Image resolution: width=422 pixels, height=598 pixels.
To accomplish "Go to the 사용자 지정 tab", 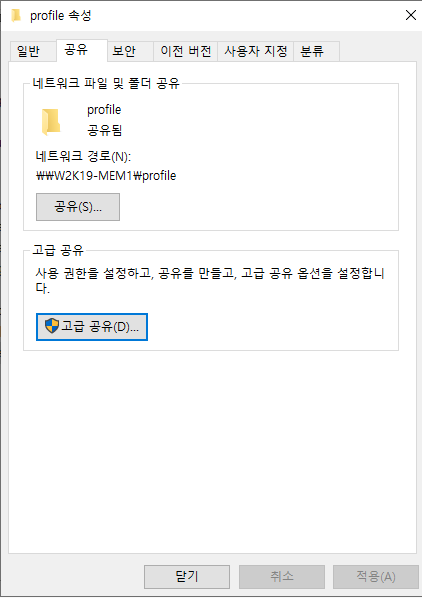I will click(x=255, y=51).
